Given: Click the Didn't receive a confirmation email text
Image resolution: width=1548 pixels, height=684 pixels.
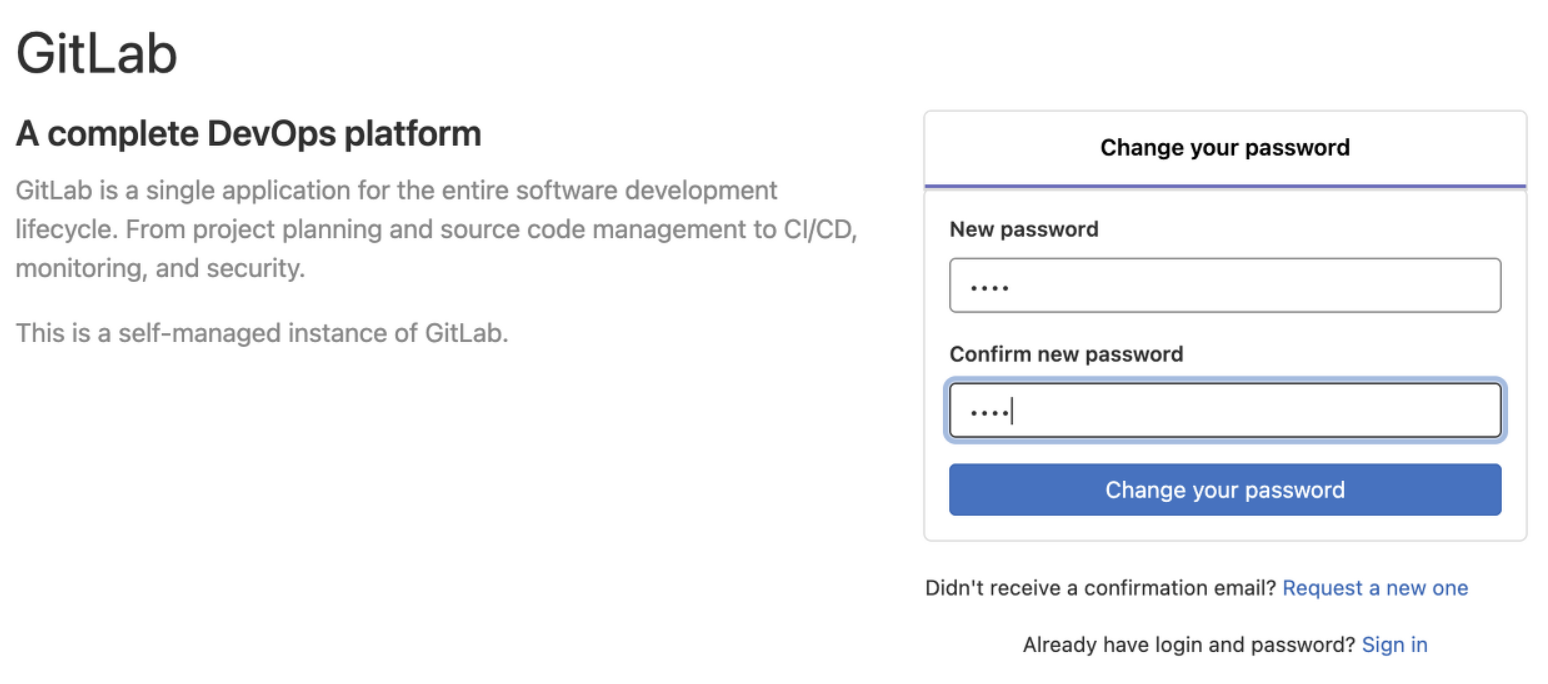Looking at the screenshot, I should coord(1101,588).
